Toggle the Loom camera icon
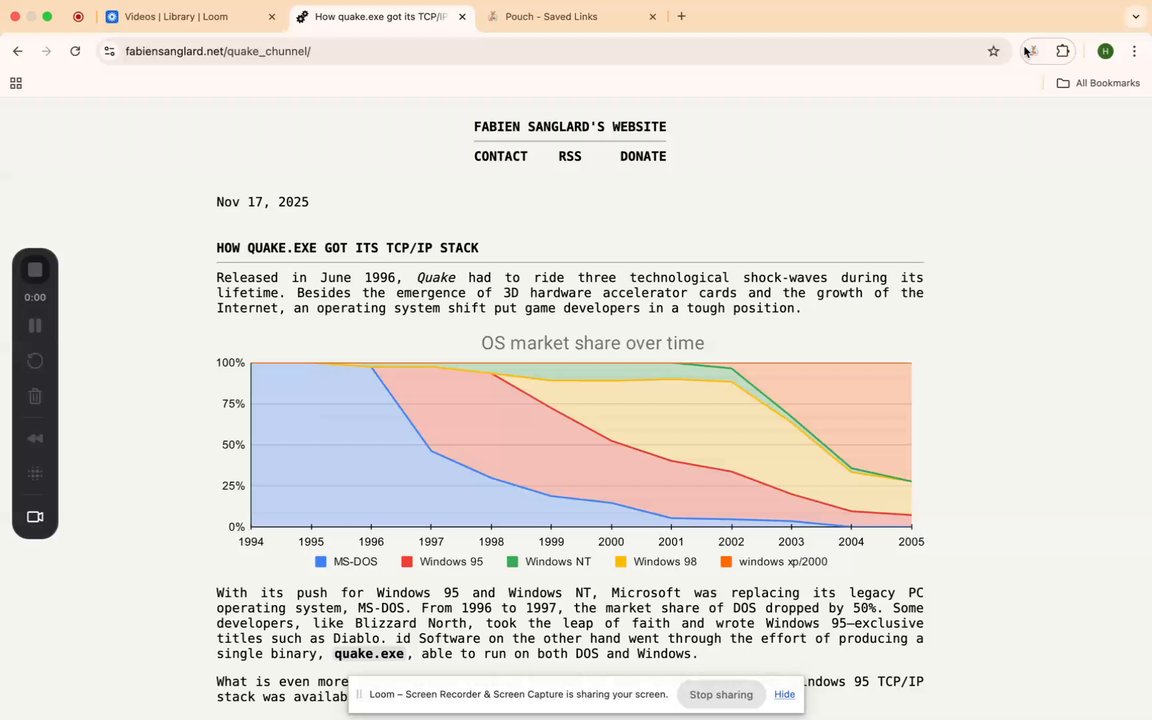The height and width of the screenshot is (720, 1152). [35, 517]
